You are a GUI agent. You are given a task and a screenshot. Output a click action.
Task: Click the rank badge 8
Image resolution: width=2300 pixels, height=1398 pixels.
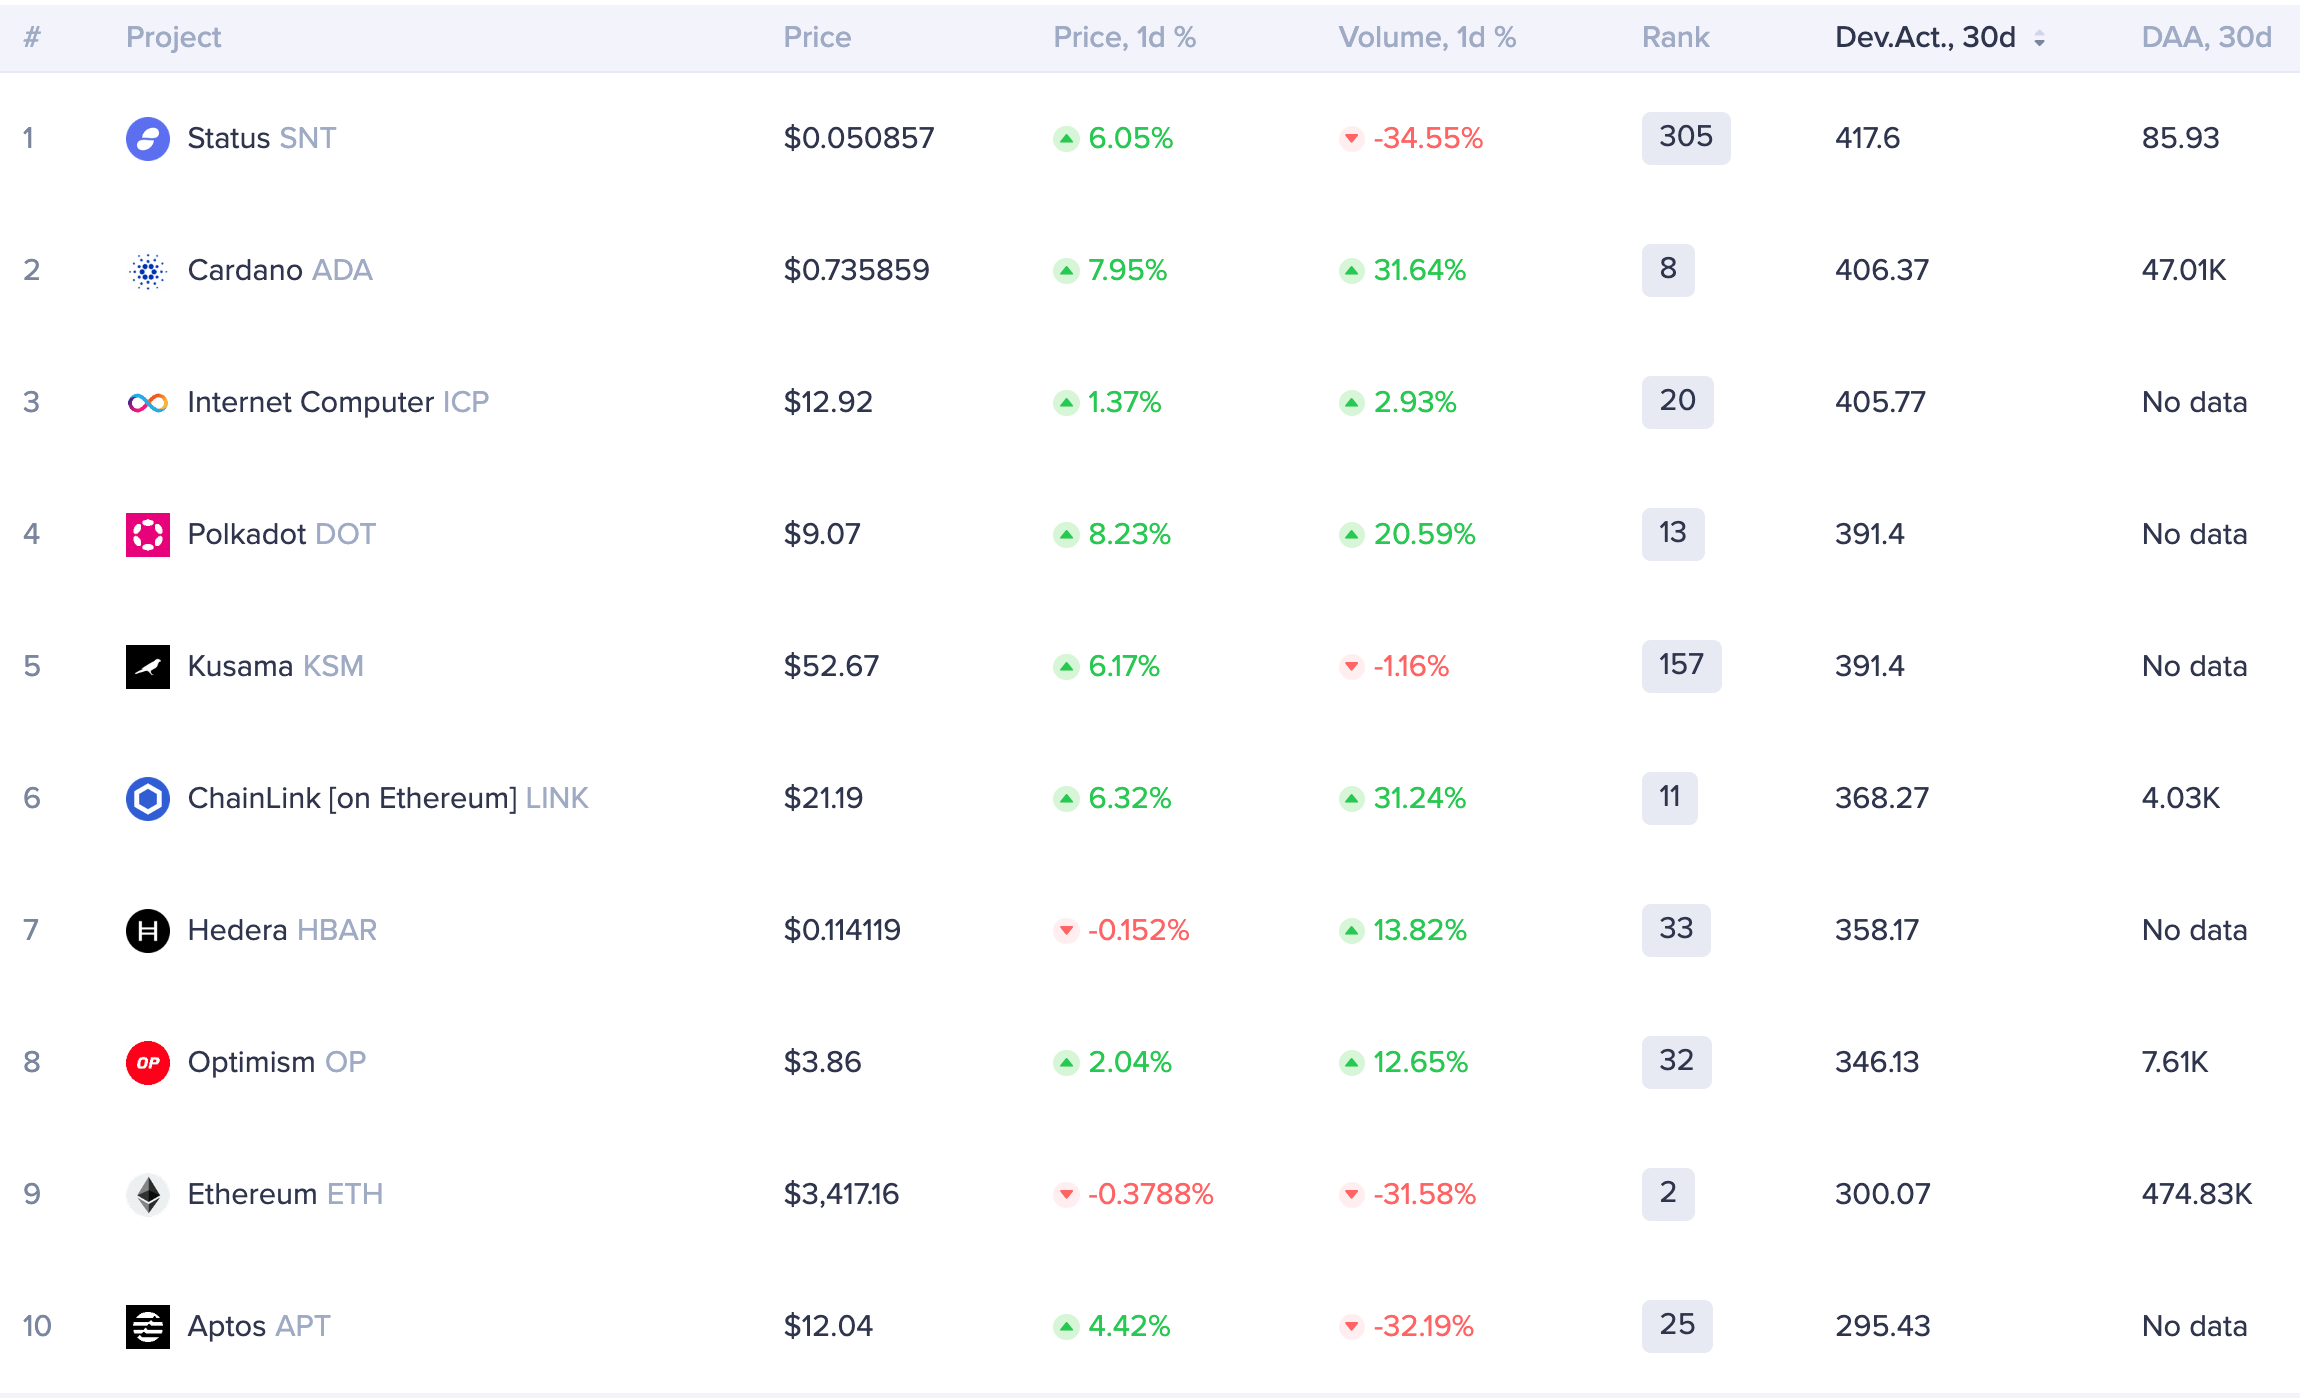1668,269
